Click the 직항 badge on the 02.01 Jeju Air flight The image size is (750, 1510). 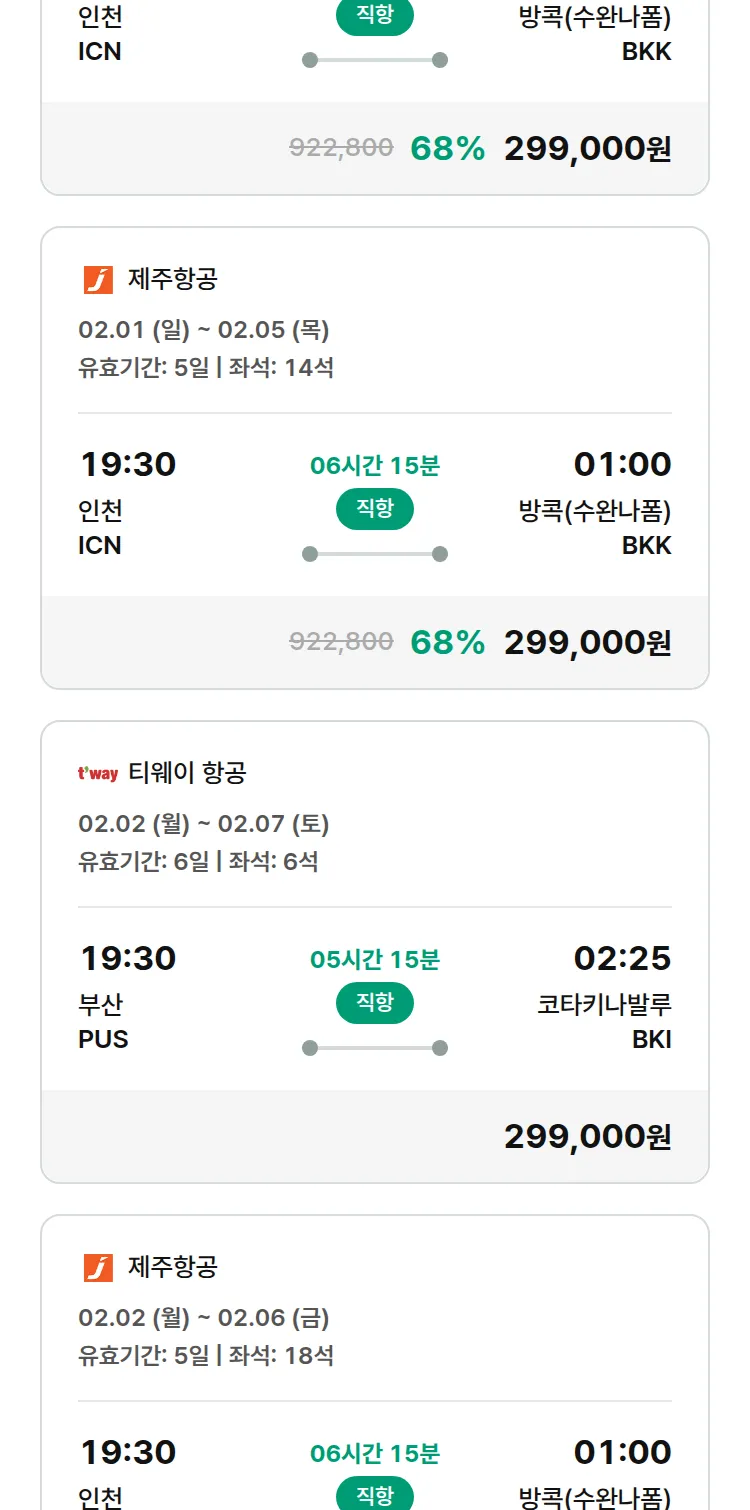[375, 509]
